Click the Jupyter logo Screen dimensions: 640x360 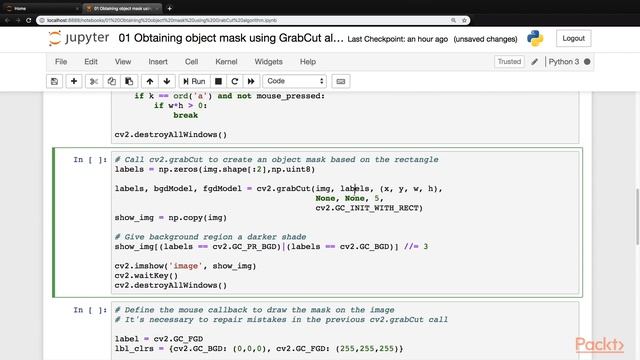click(x=79, y=38)
